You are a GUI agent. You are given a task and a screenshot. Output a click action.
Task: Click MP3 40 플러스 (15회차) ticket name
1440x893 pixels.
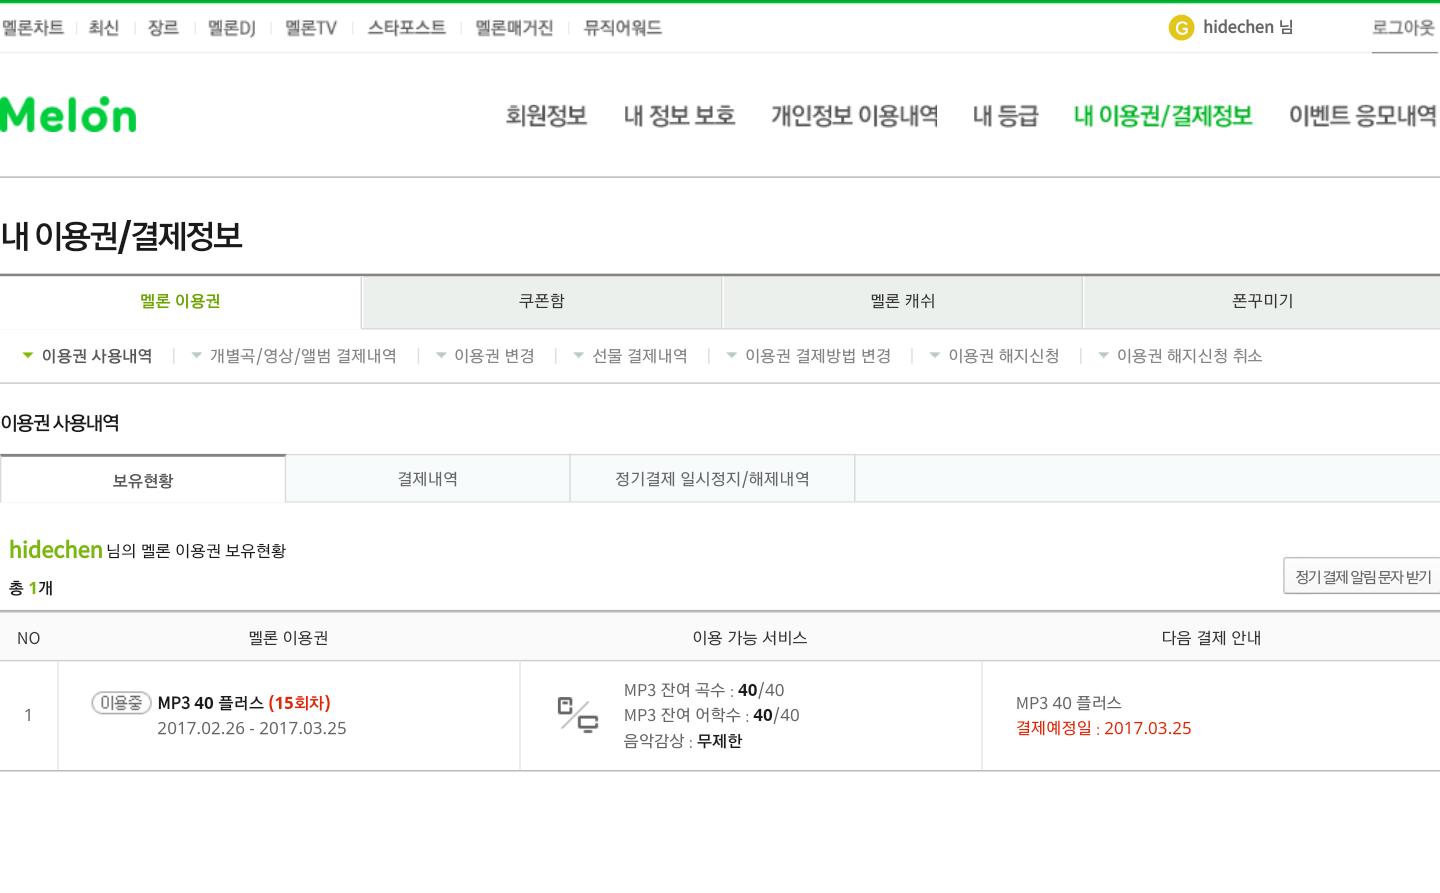pos(244,703)
